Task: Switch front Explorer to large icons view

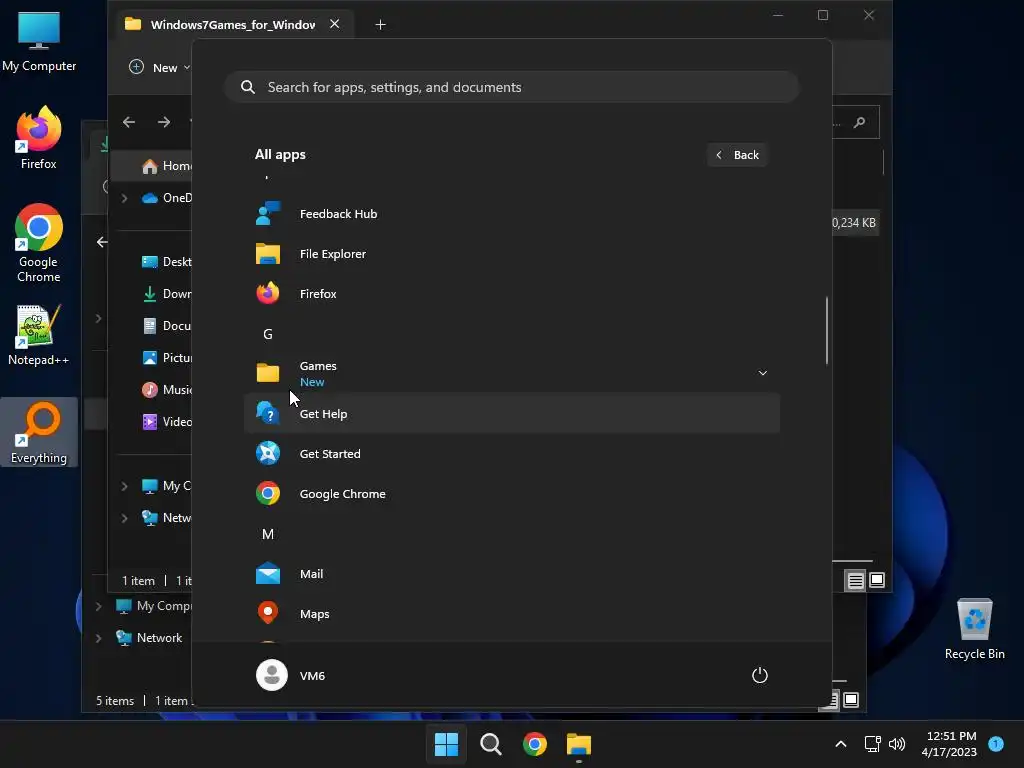Action: pyautogui.click(x=877, y=580)
